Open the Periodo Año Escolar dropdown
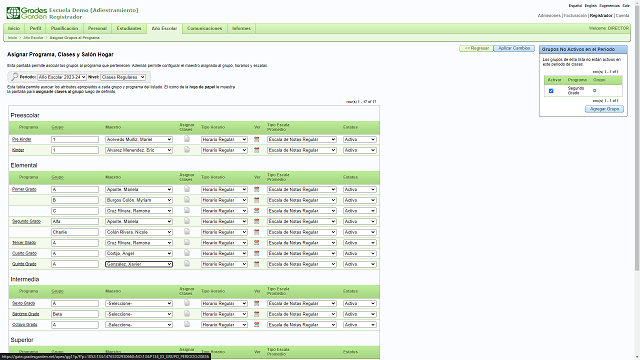This screenshot has height=360, width=640. point(62,77)
